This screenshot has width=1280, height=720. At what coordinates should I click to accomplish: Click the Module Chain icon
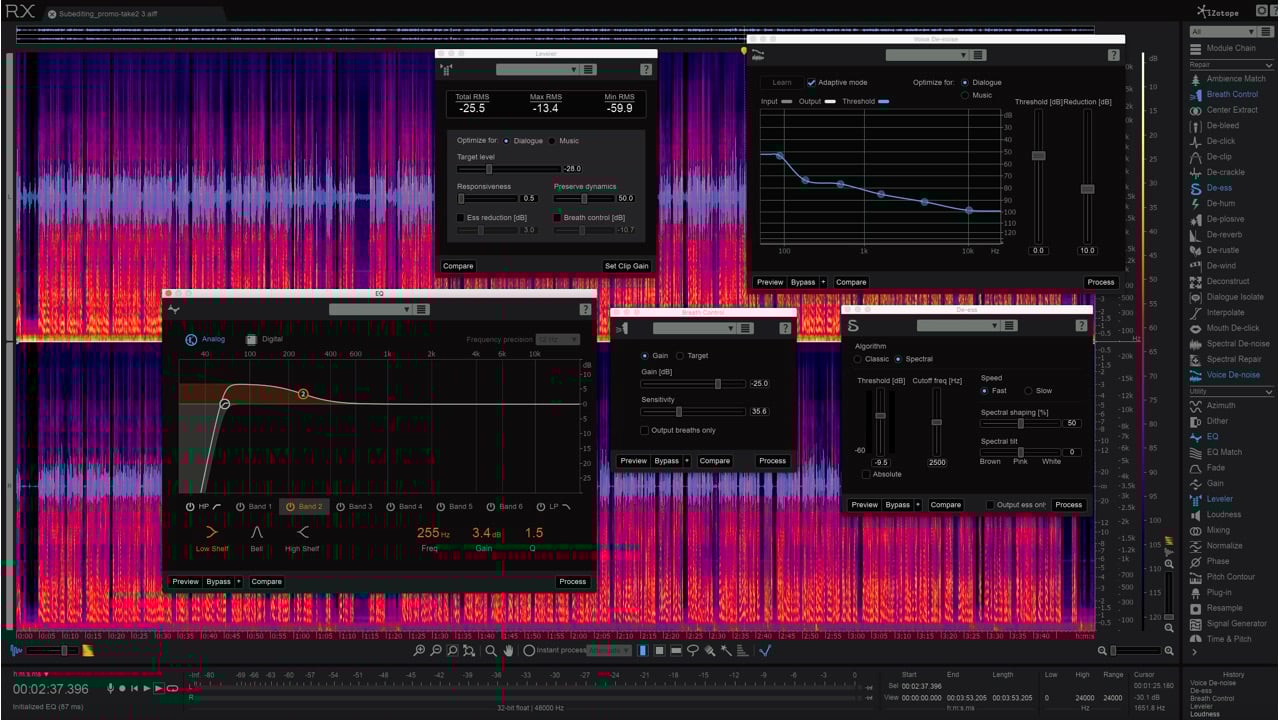tap(1195, 48)
